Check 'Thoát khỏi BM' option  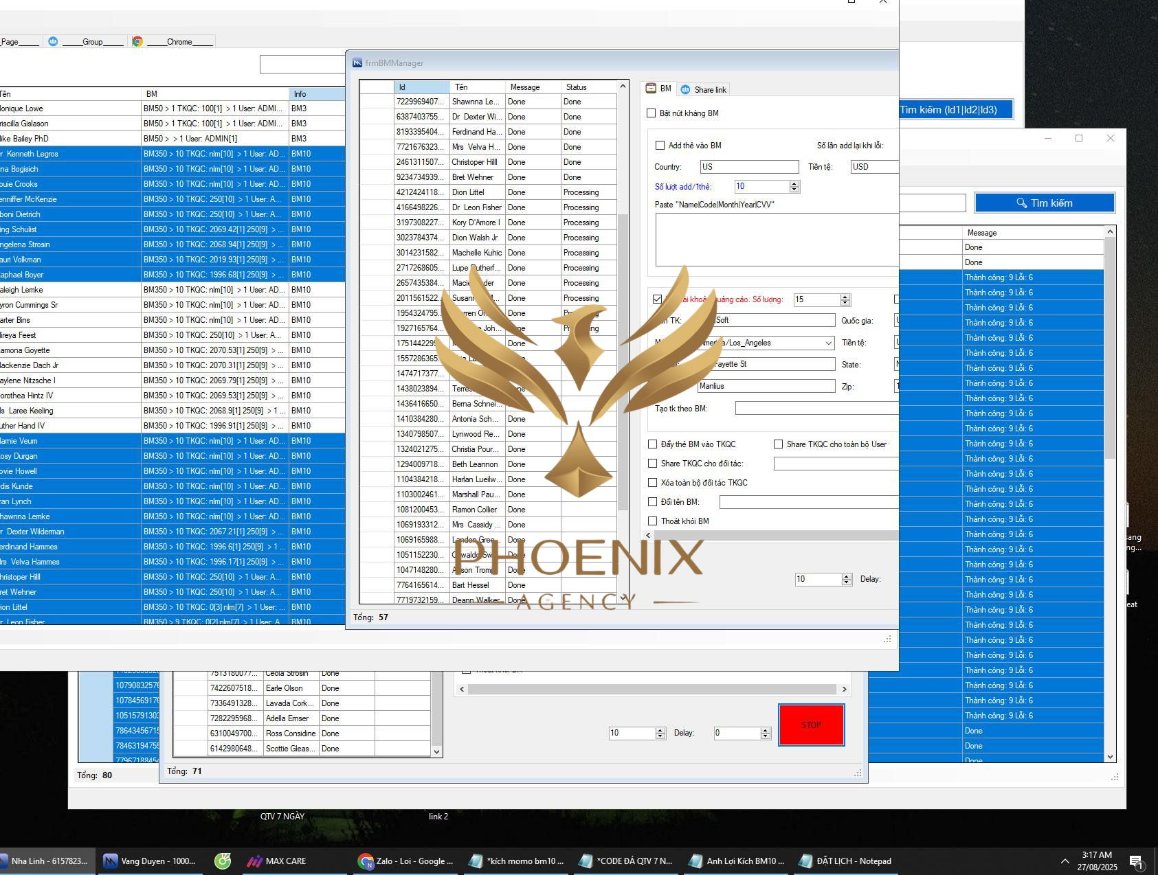(x=652, y=521)
